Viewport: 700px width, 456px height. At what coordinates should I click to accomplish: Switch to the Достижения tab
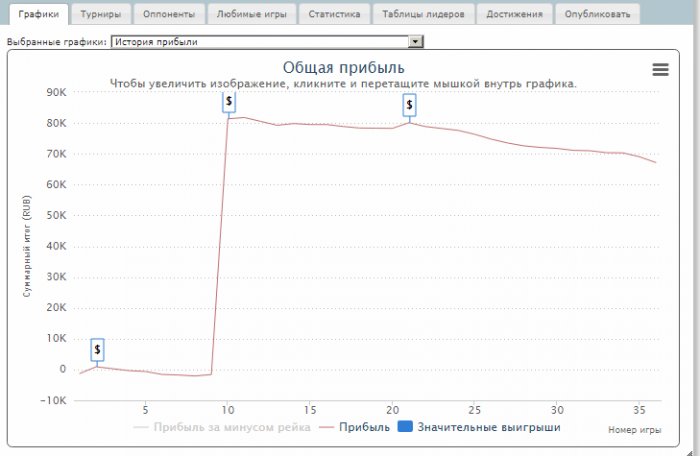pyautogui.click(x=515, y=14)
